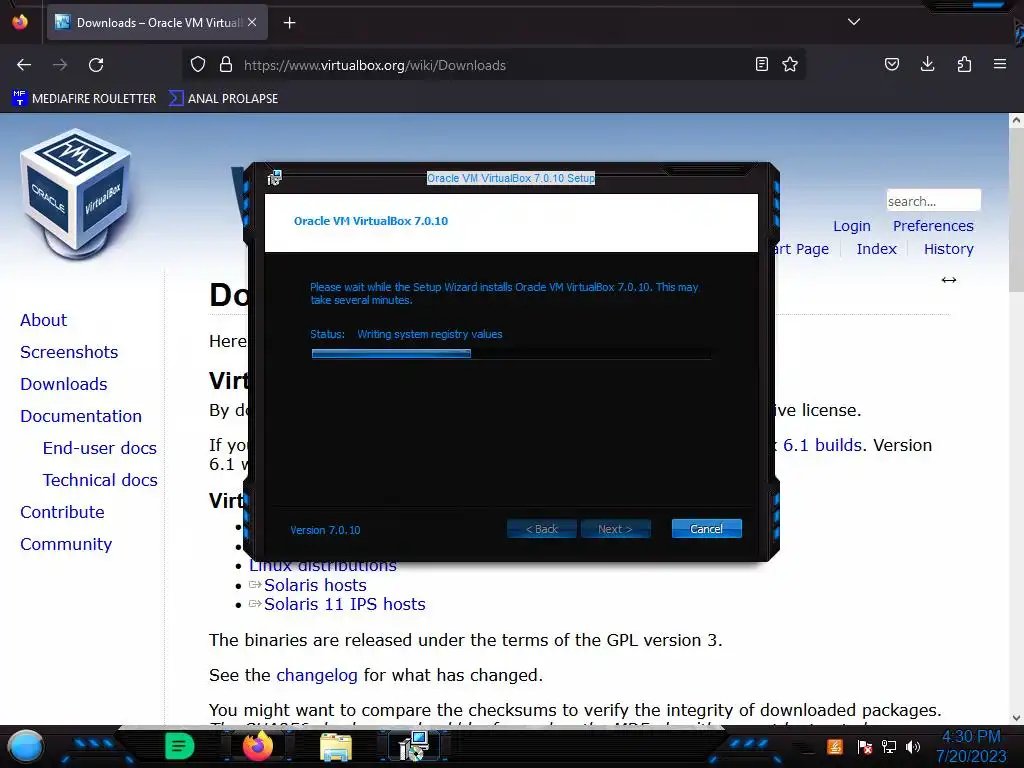This screenshot has width=1024, height=768.
Task: Click the installer icon in Setup title bar
Action: (274, 178)
